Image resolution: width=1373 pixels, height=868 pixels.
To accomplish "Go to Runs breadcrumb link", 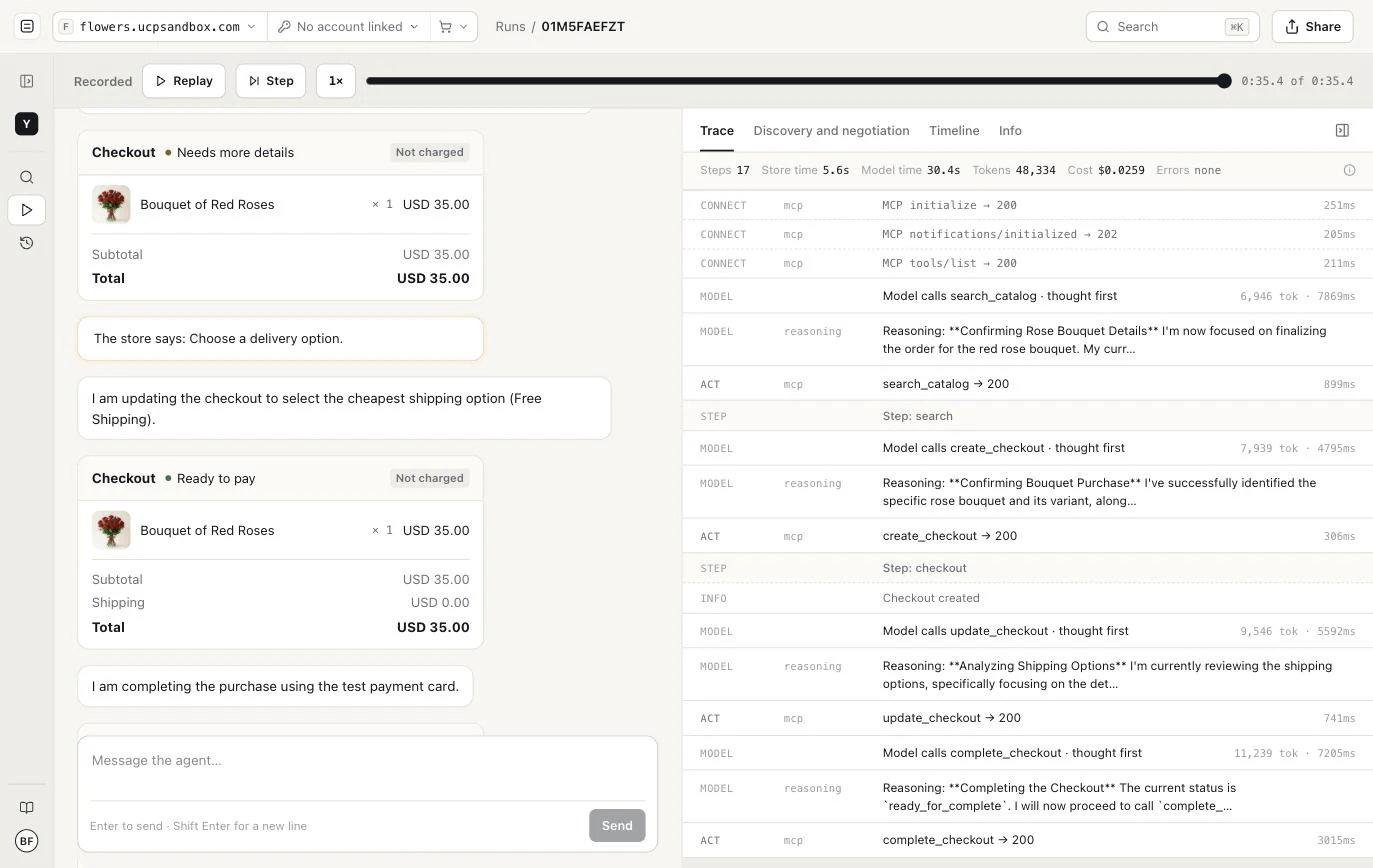I will point(510,27).
